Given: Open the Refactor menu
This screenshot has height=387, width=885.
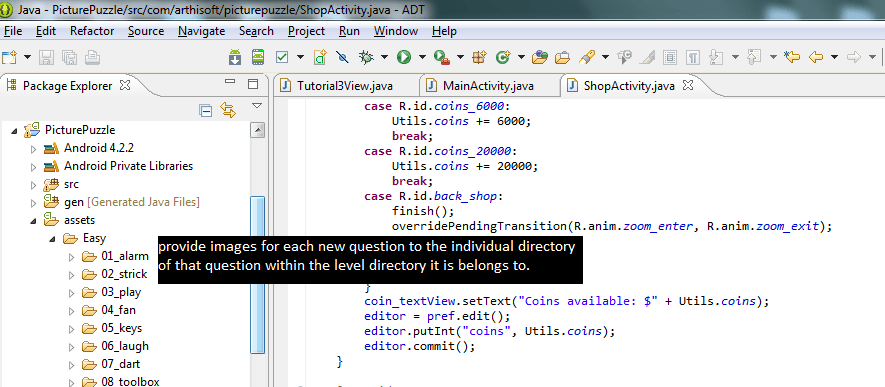Looking at the screenshot, I should 92,31.
